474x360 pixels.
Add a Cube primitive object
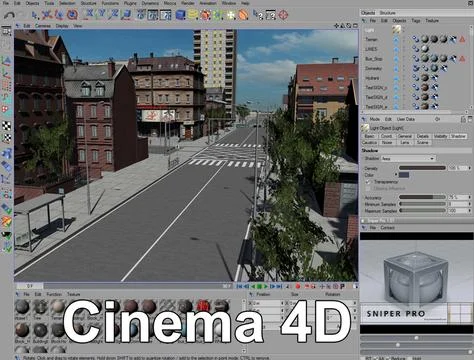tap(180, 15)
